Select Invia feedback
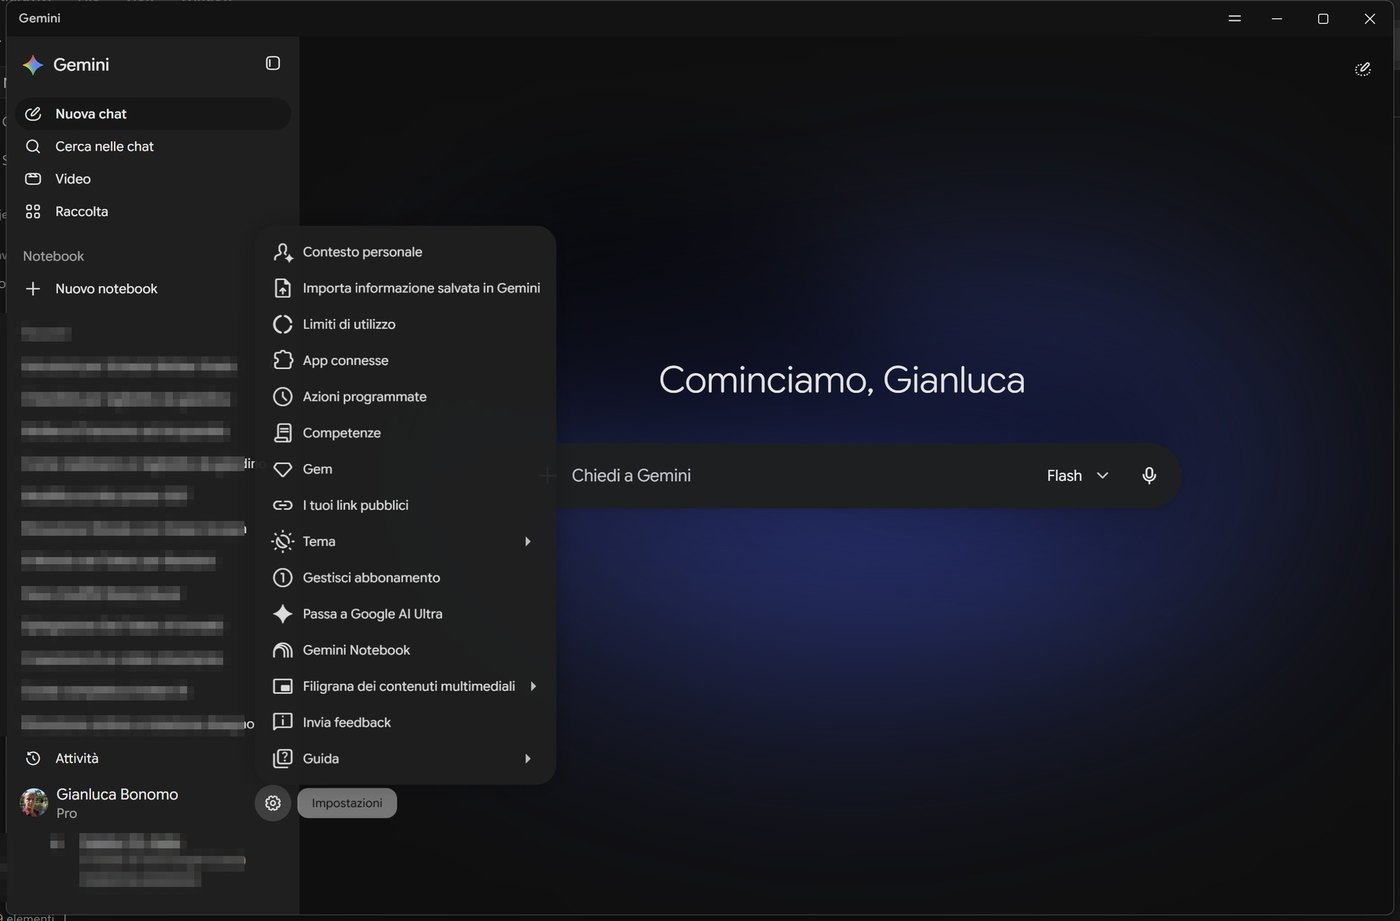This screenshot has height=921, width=1400. point(405,722)
